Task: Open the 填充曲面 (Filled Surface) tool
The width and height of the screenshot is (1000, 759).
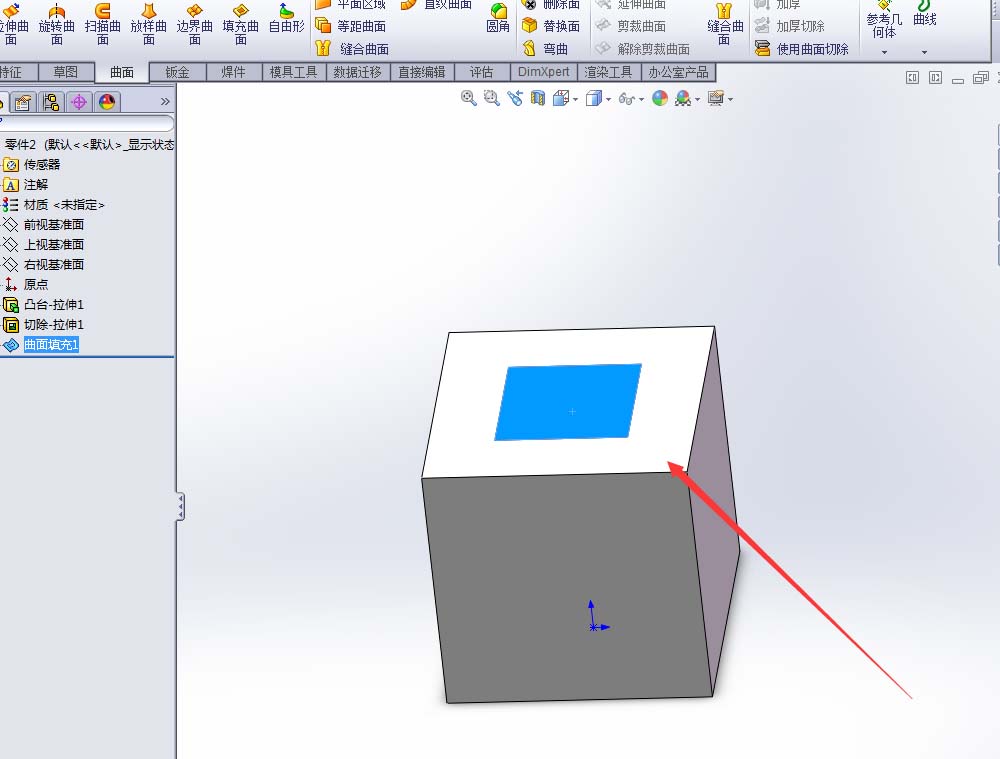Action: (x=240, y=25)
